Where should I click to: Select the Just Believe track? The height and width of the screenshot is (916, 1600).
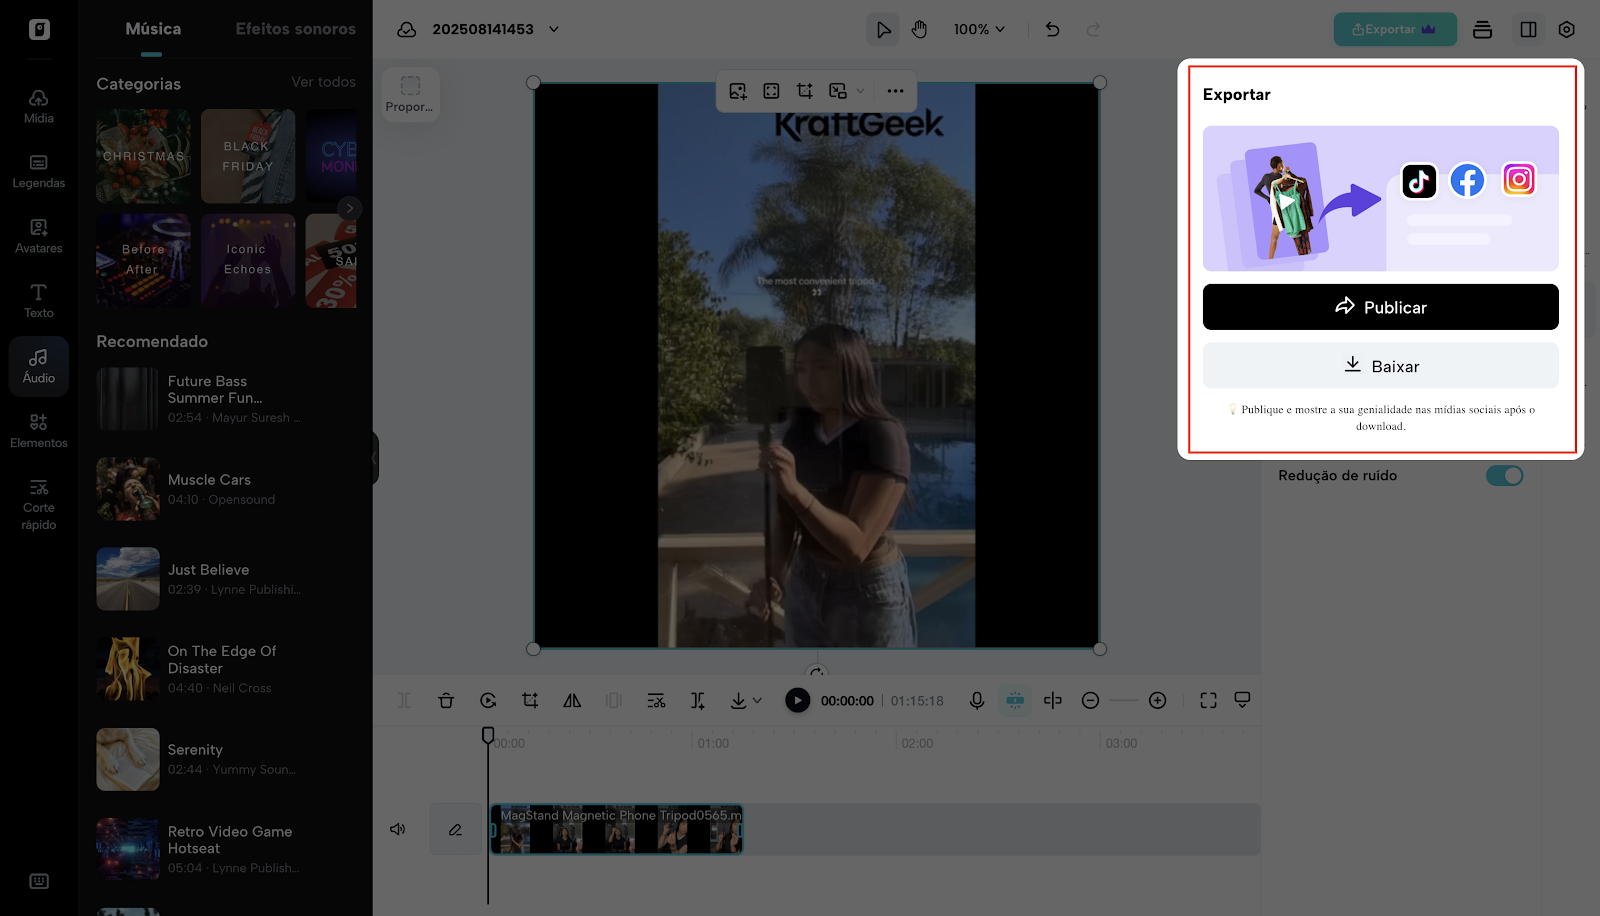click(x=226, y=579)
